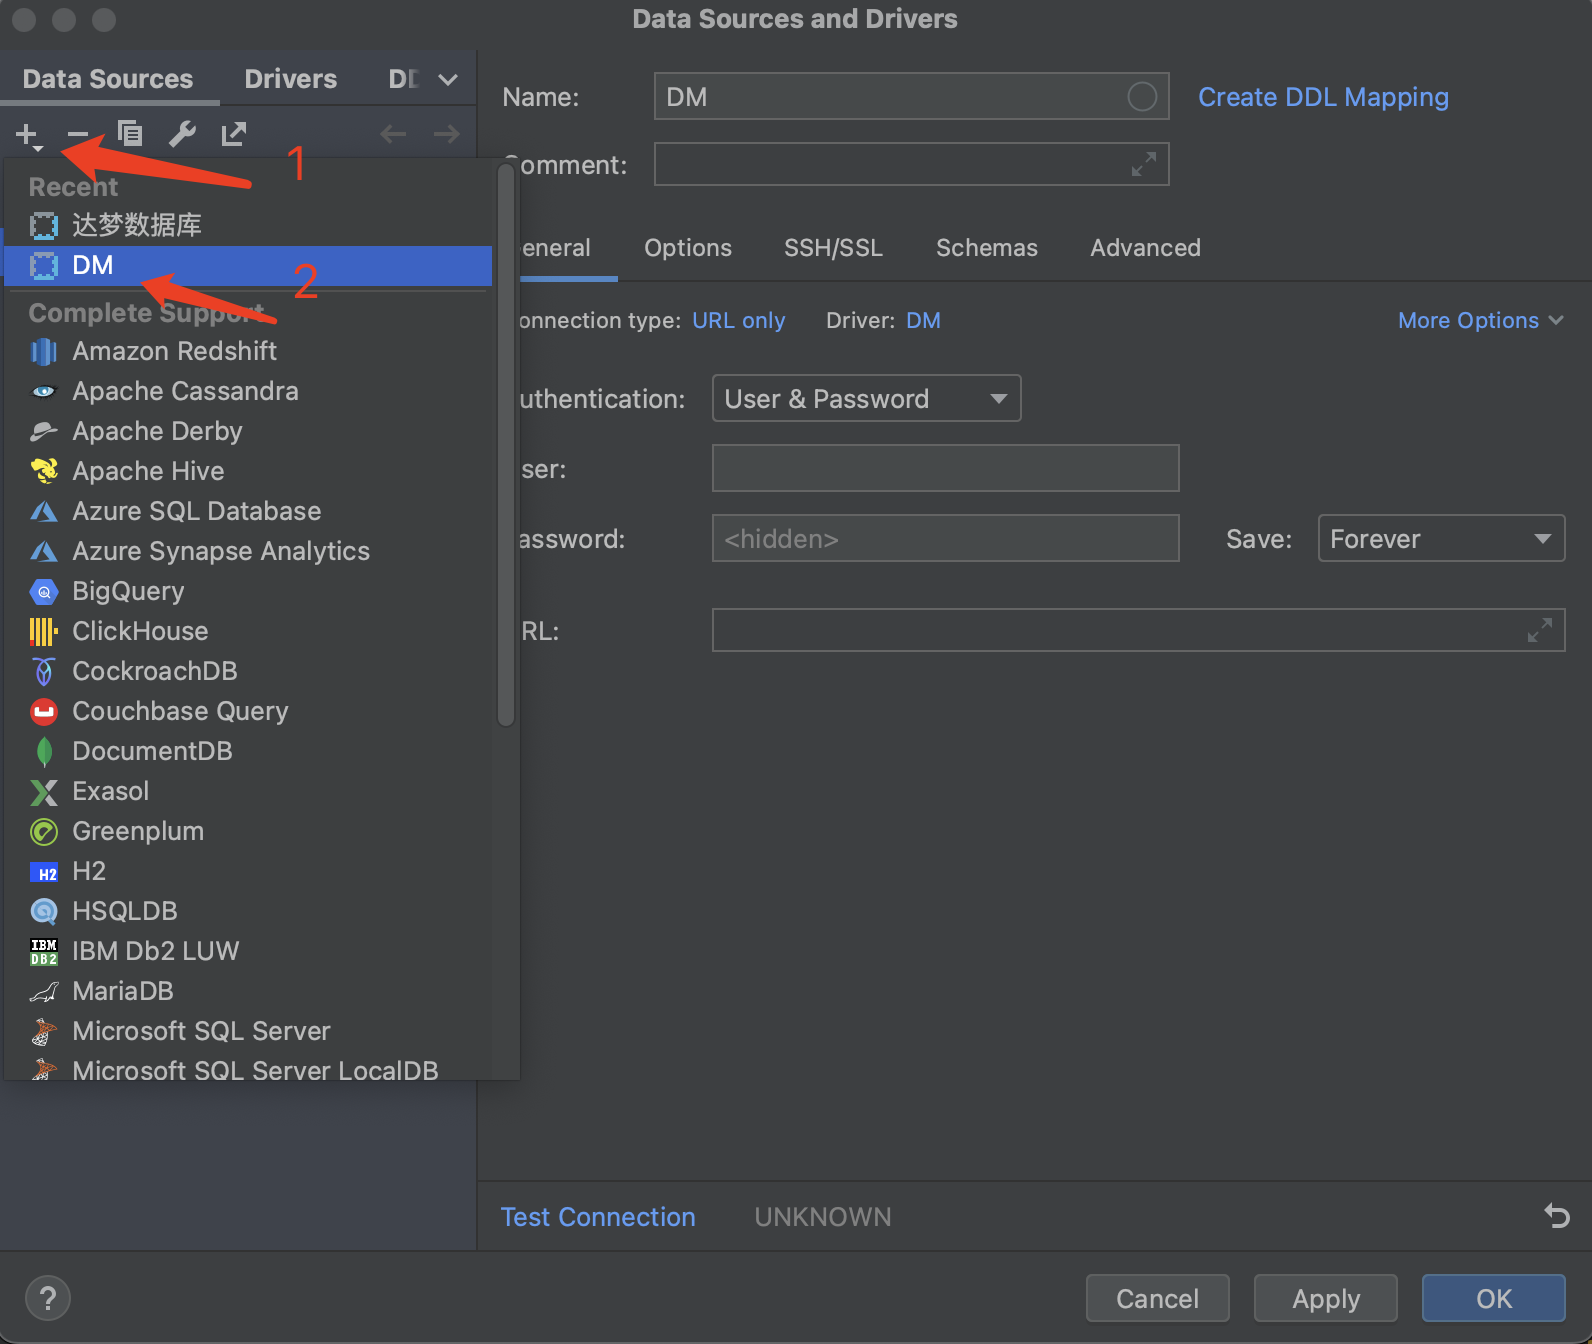Screen dimensions: 1592x1344
Task: Click the DM driver link
Action: [923, 320]
